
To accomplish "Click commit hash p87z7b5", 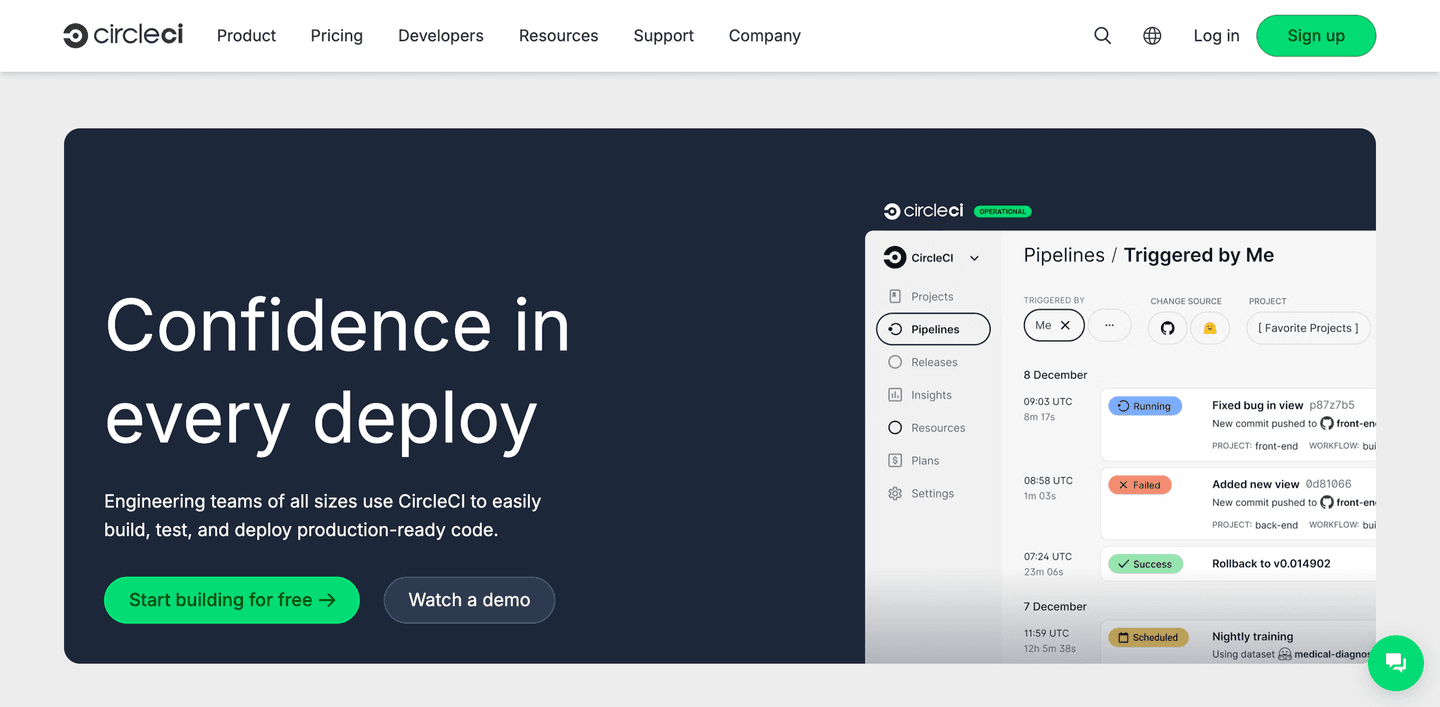I will [x=1332, y=405].
